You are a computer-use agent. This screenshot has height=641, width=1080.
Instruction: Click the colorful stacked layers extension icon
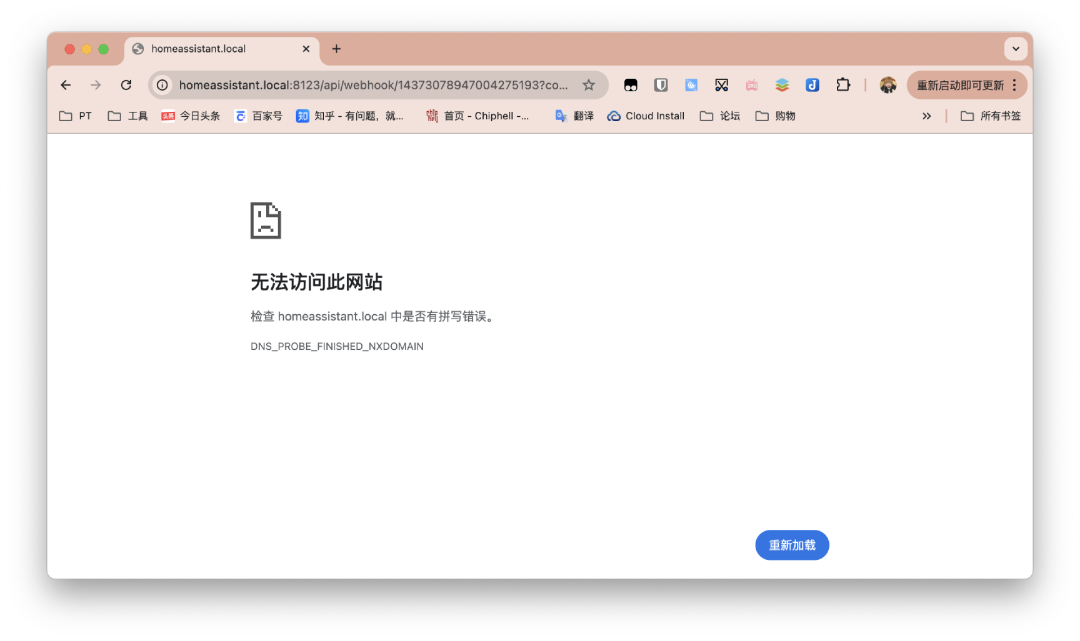pyautogui.click(x=782, y=85)
